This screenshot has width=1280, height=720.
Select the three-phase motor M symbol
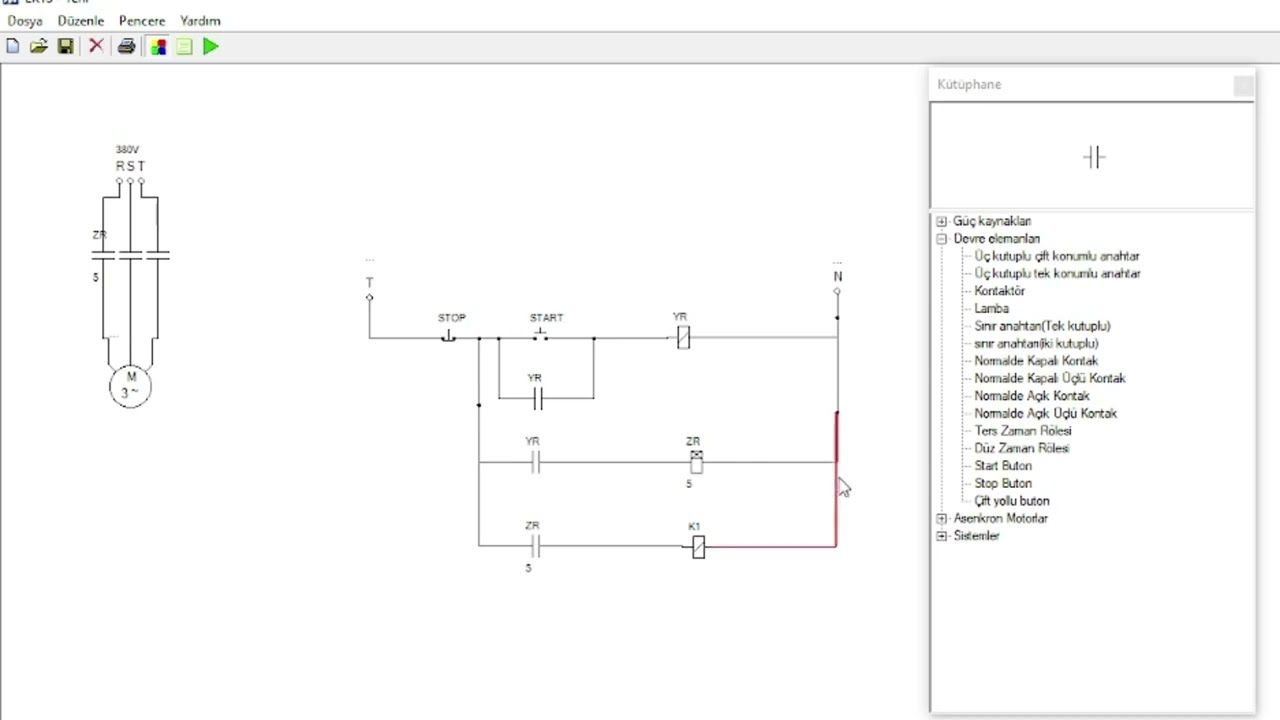[x=130, y=386]
